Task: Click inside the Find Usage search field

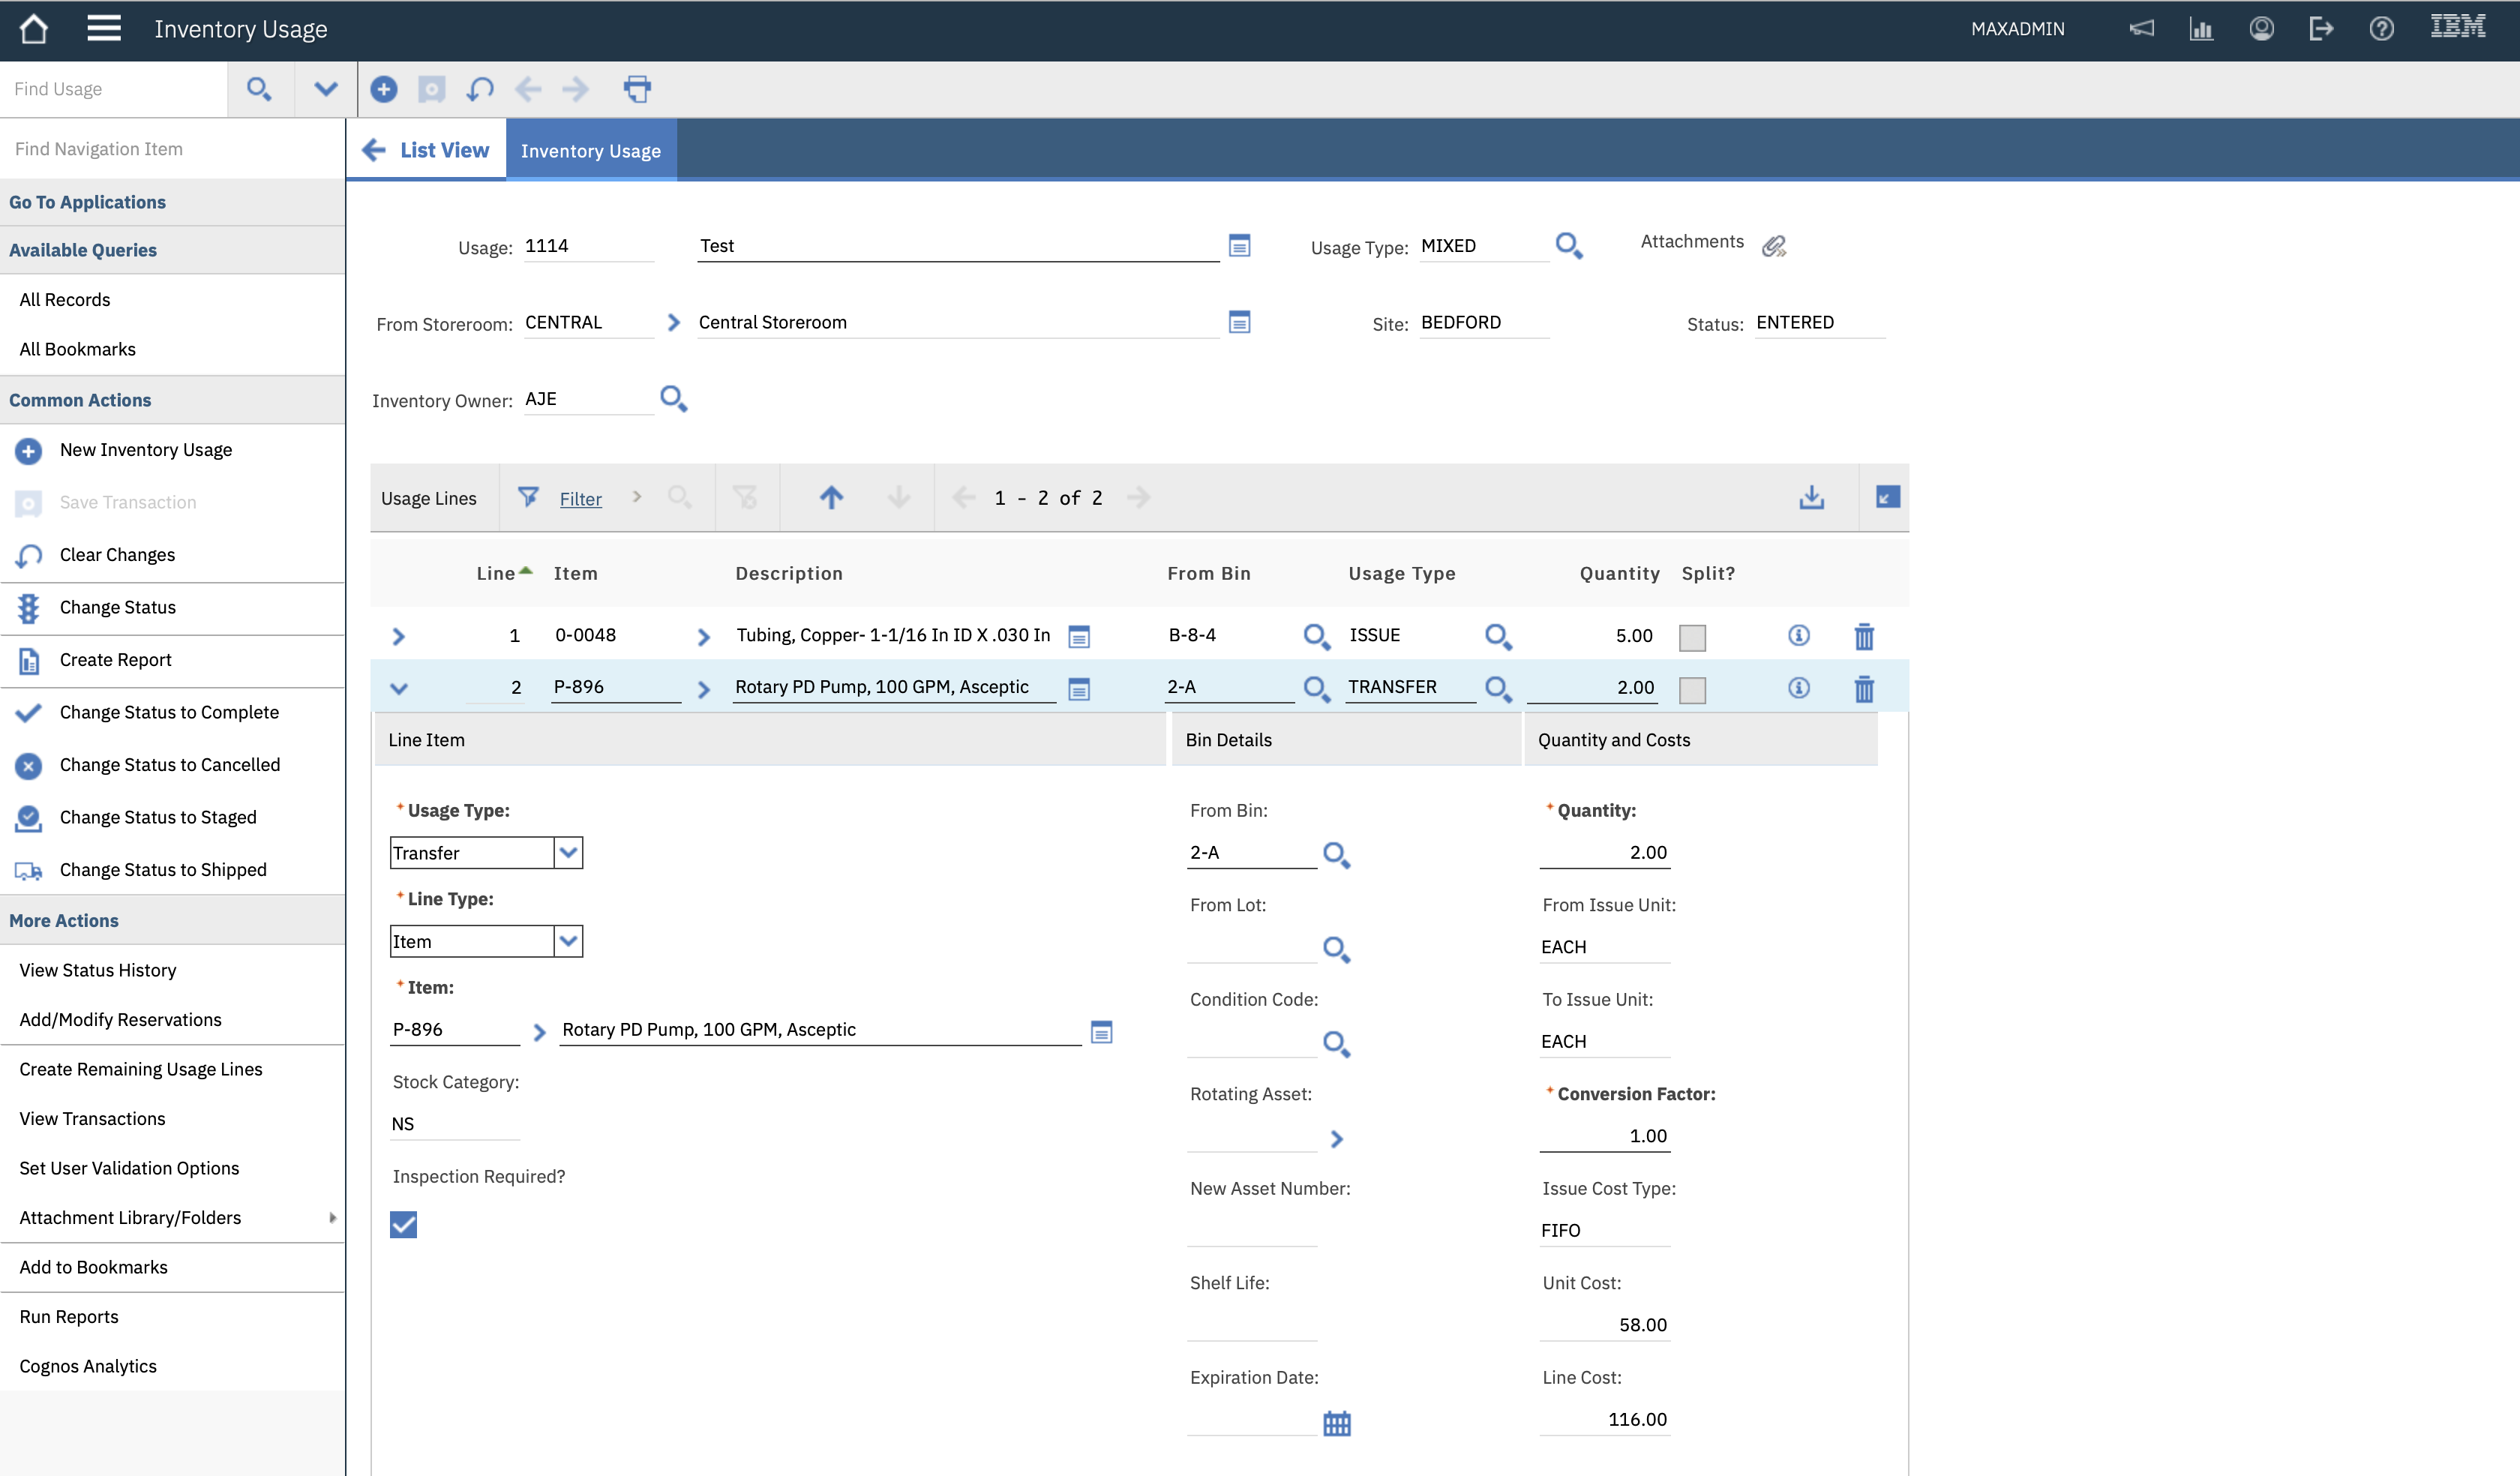Action: tap(110, 88)
